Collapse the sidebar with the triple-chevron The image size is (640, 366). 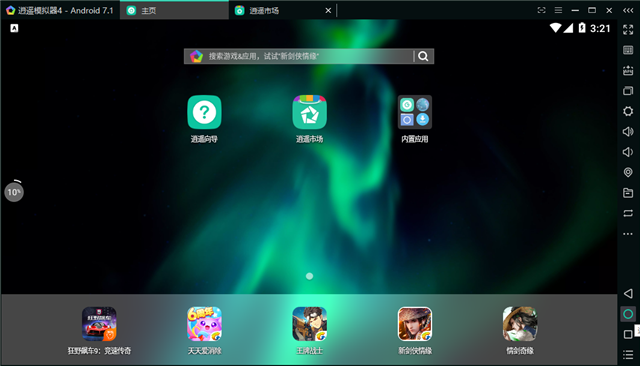[x=628, y=10]
